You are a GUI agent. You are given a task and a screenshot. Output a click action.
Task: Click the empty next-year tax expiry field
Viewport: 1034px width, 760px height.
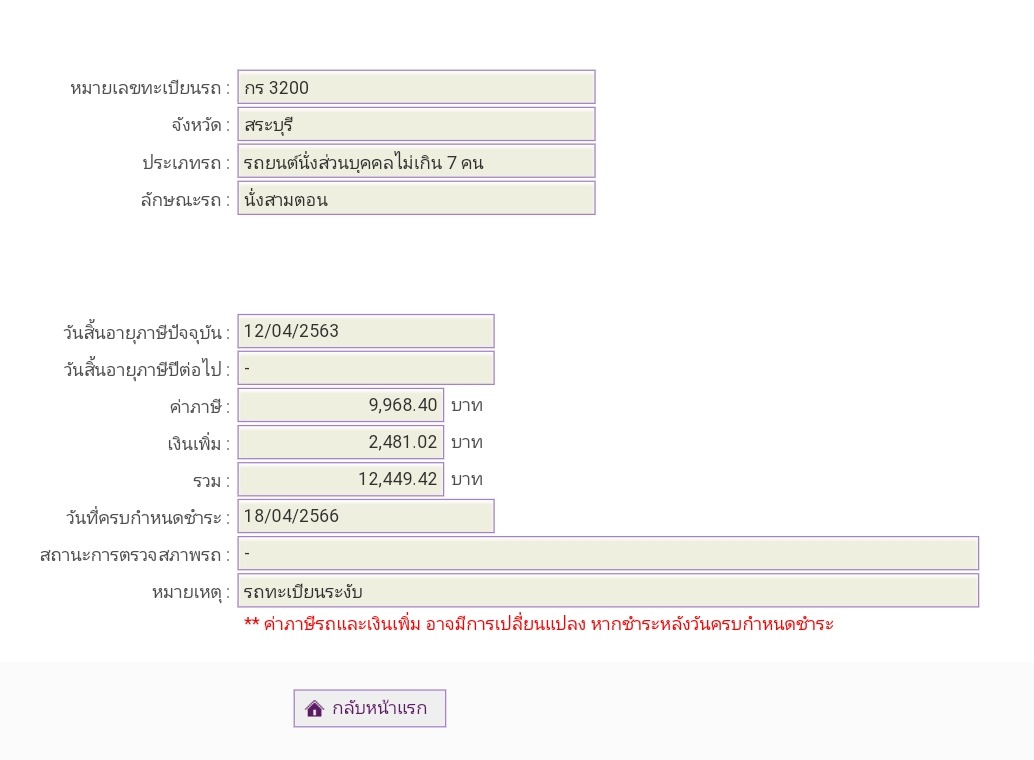(366, 368)
